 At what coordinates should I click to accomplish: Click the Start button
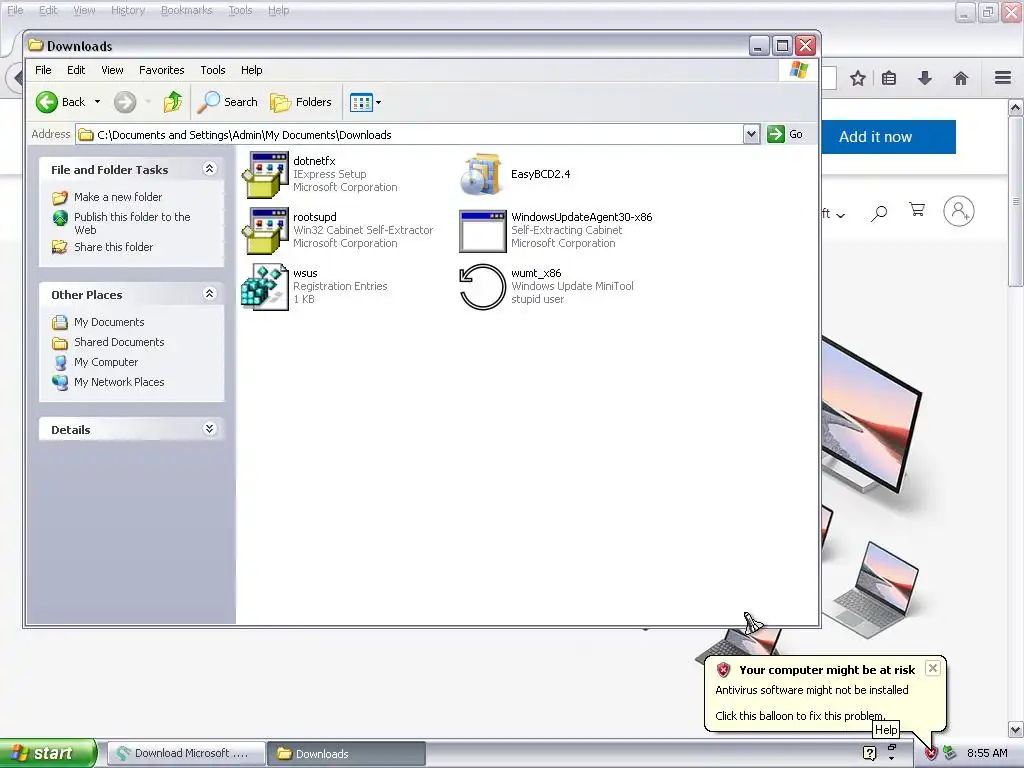coord(48,754)
